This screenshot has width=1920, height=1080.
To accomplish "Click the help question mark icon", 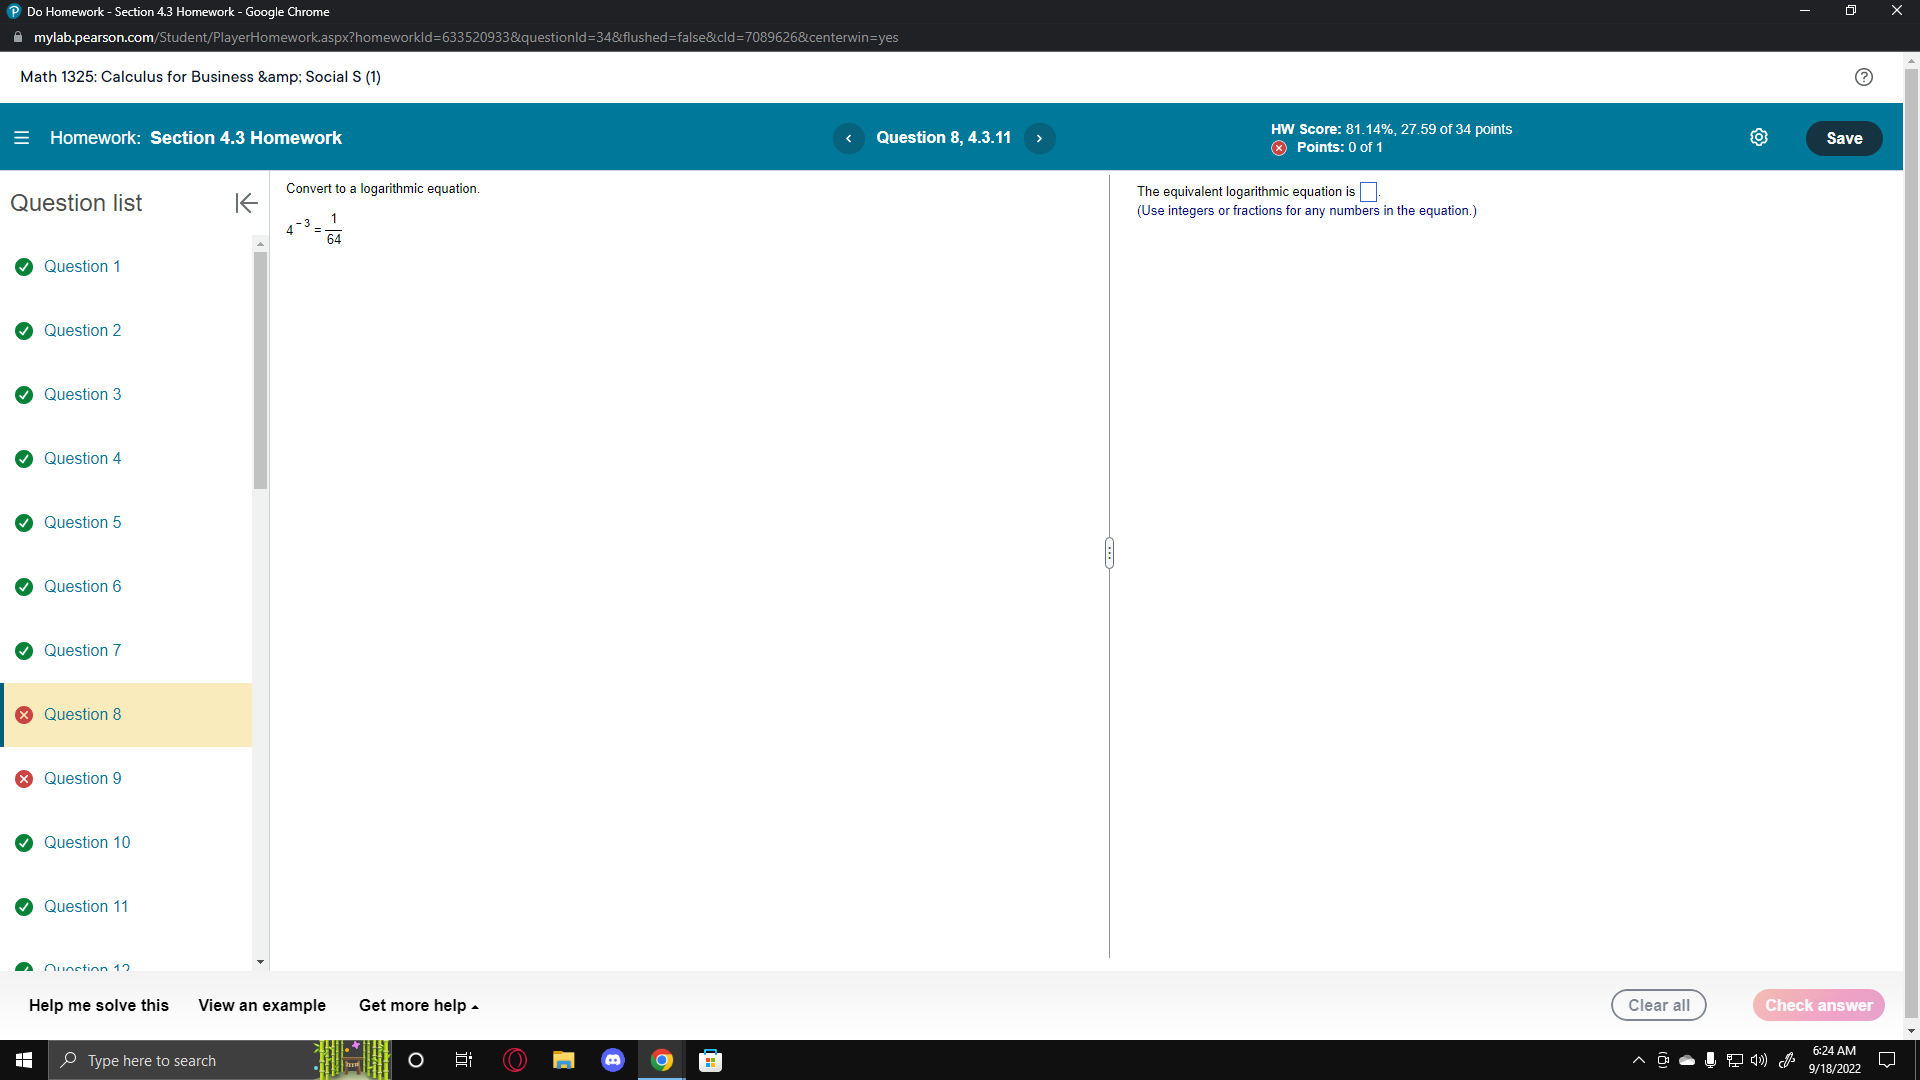I will pos(1863,77).
